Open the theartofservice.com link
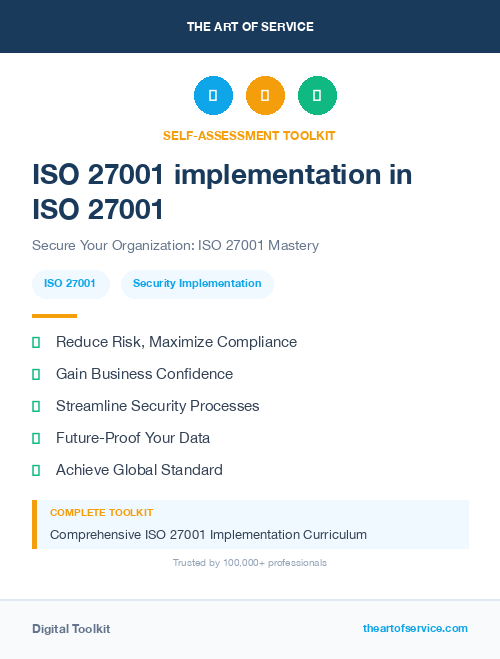This screenshot has height=659, width=500. pos(415,628)
